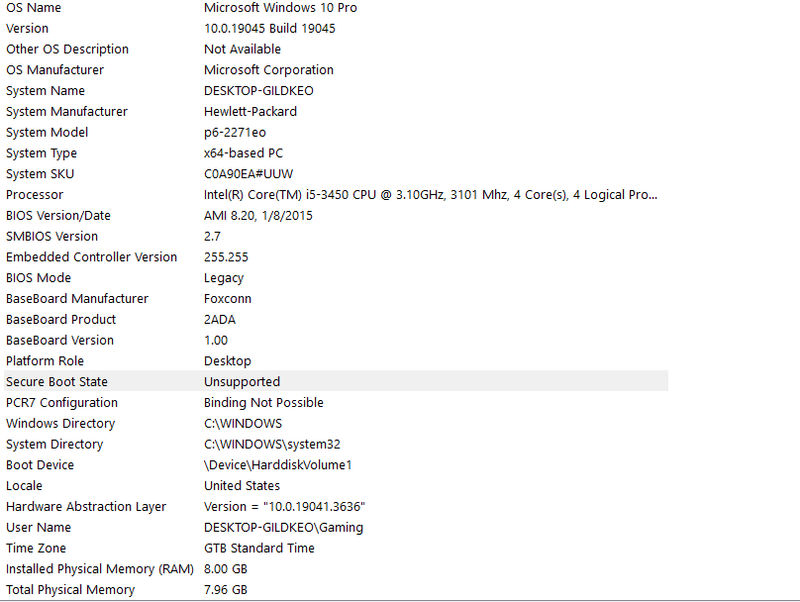This screenshot has width=800, height=602.
Task: Click the model value p6-2271eo
Action: [235, 133]
